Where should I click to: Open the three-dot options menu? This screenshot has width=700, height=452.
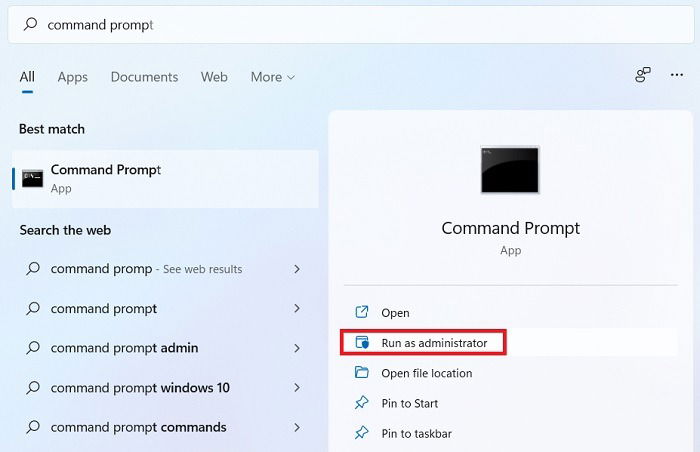pyautogui.click(x=677, y=75)
